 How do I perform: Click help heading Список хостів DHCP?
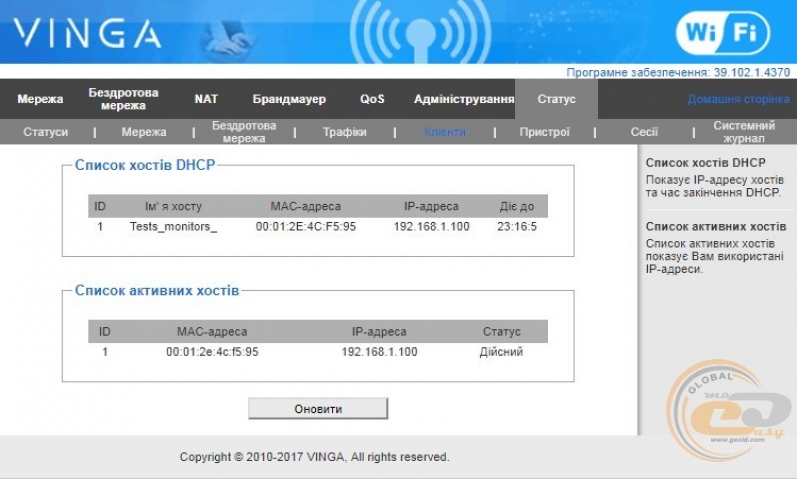706,163
